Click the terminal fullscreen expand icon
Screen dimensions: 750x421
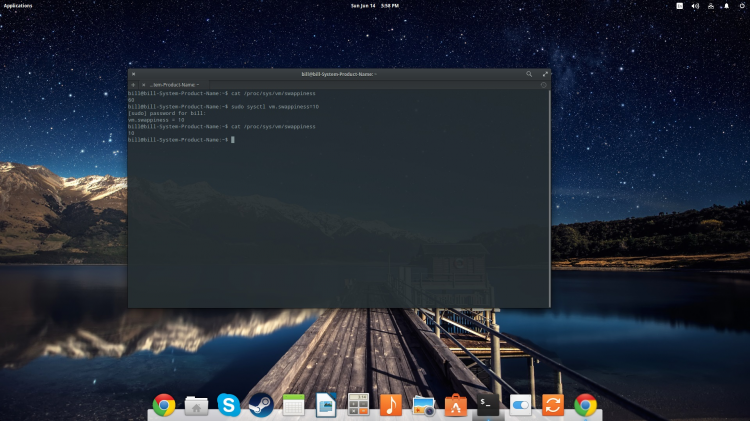pos(545,74)
